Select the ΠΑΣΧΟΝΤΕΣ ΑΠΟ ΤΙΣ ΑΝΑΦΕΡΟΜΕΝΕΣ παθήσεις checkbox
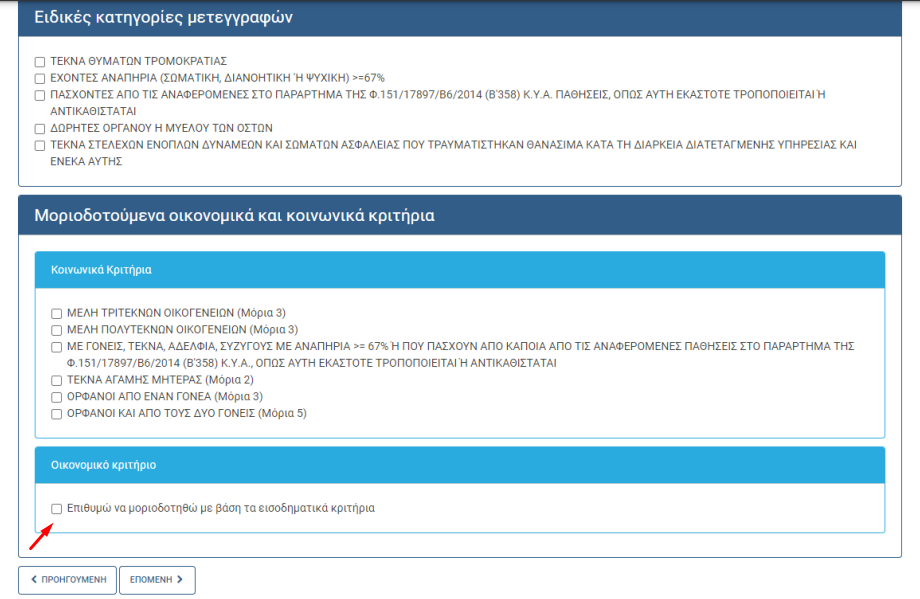Viewport: 920px width, 599px height. [40, 95]
